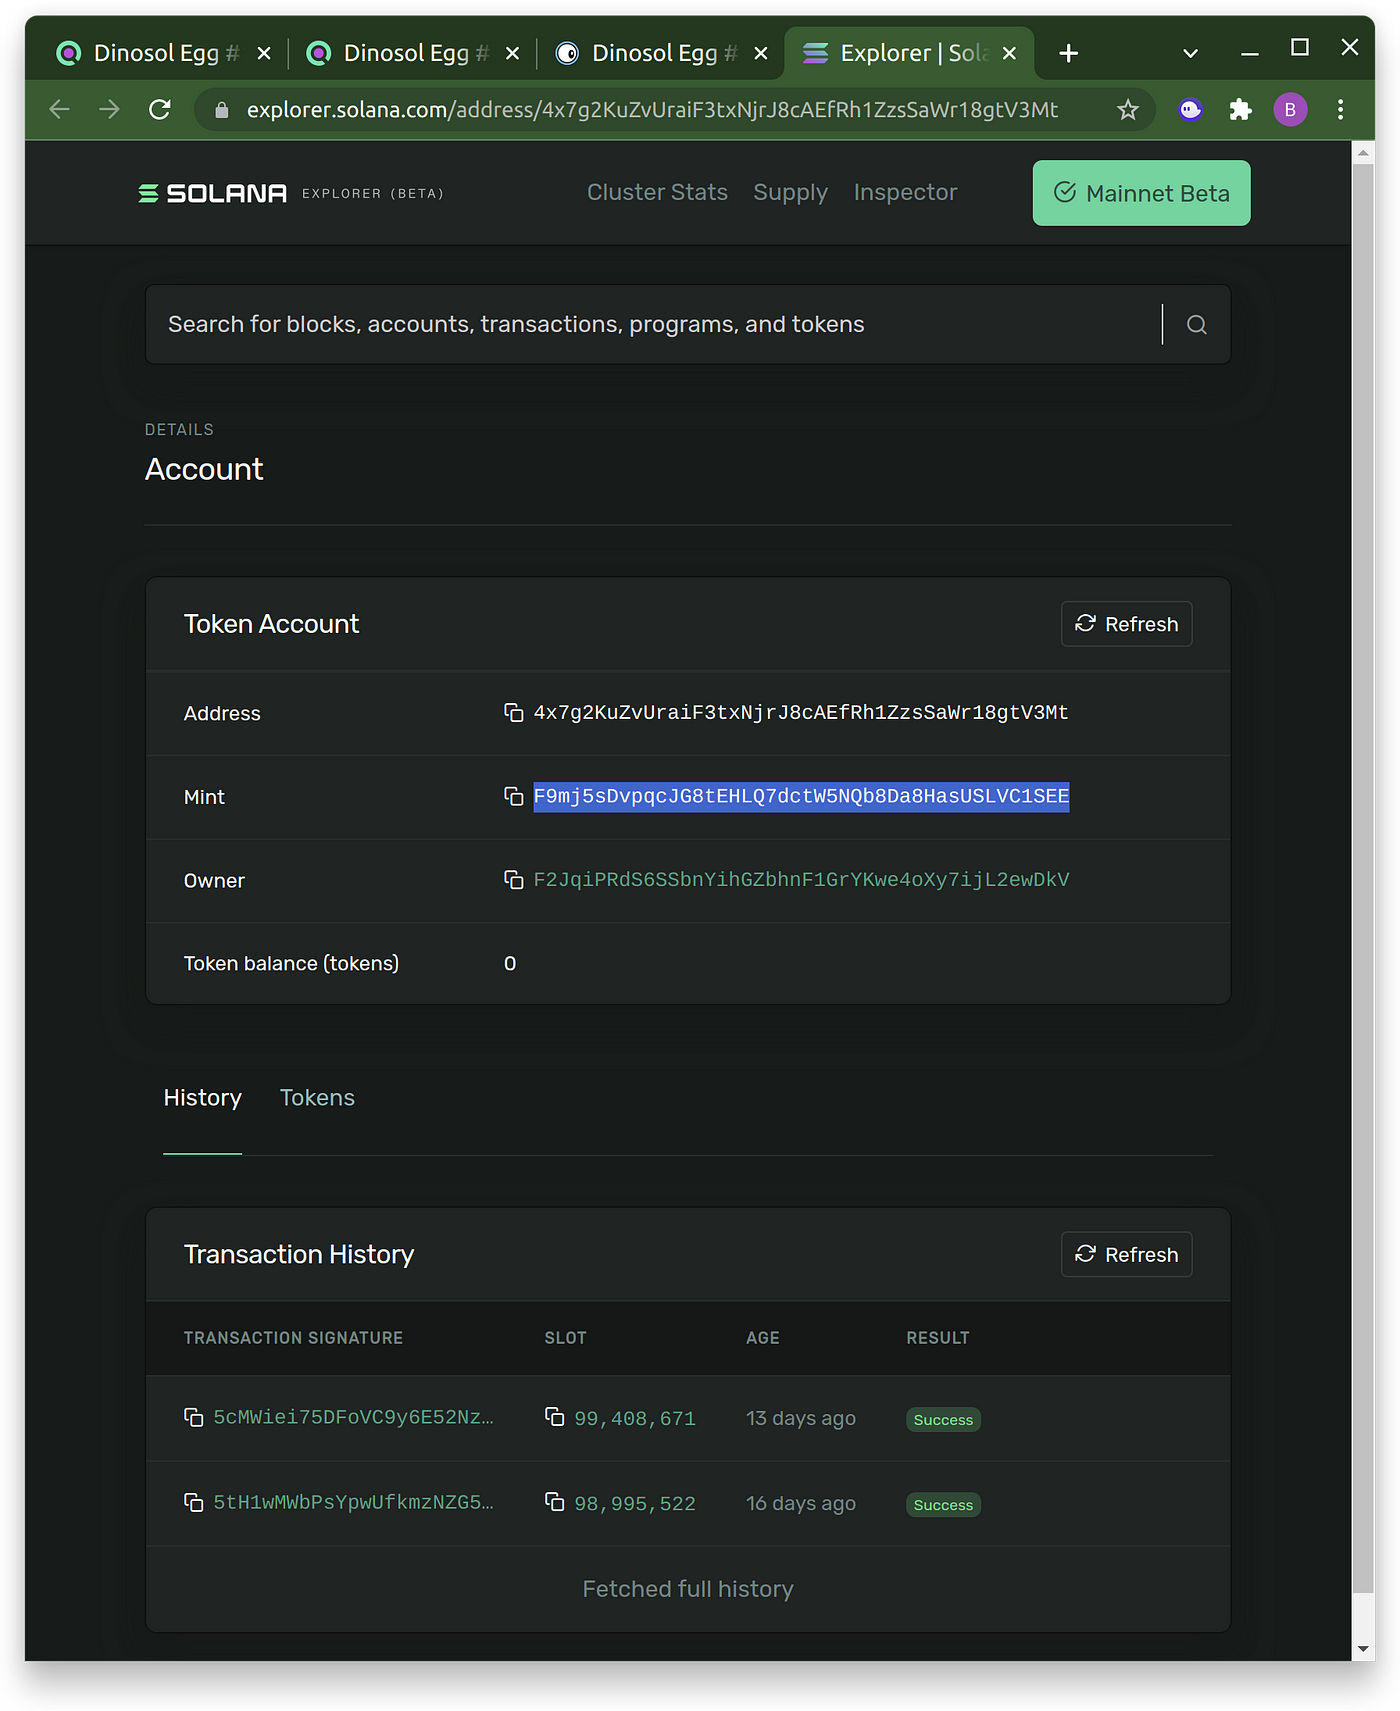Copy the Owner address icon
1400x1711 pixels.
(514, 880)
